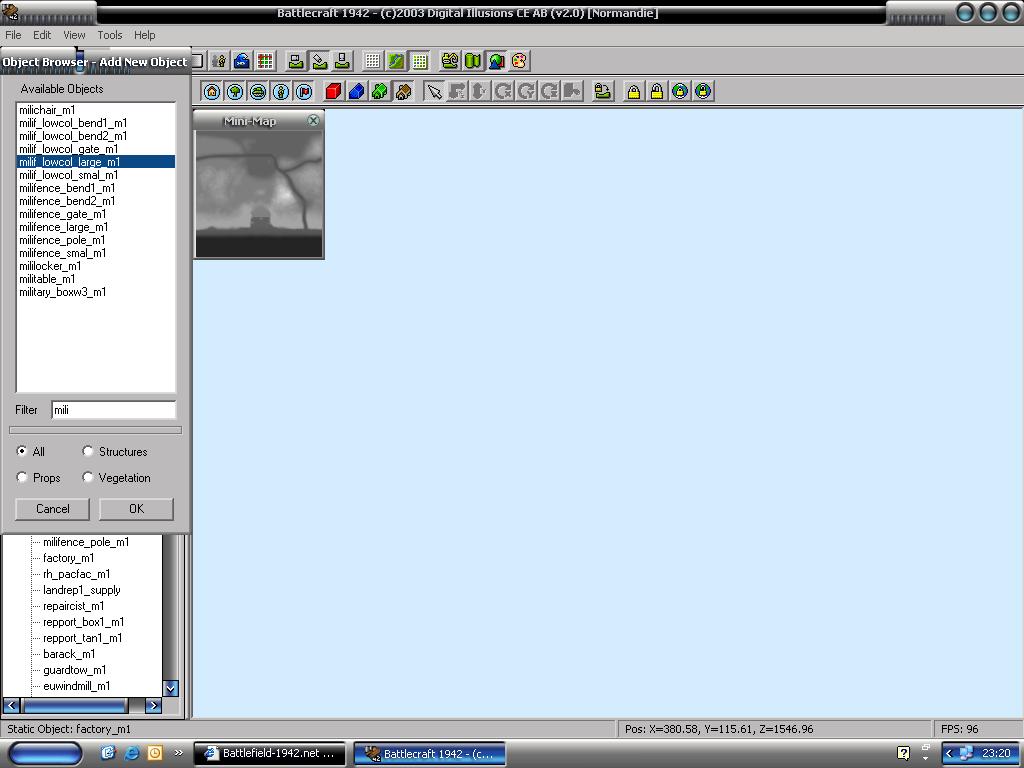Select the green sphere and cone icon
The height and width of the screenshot is (768, 1024).
click(x=496, y=61)
